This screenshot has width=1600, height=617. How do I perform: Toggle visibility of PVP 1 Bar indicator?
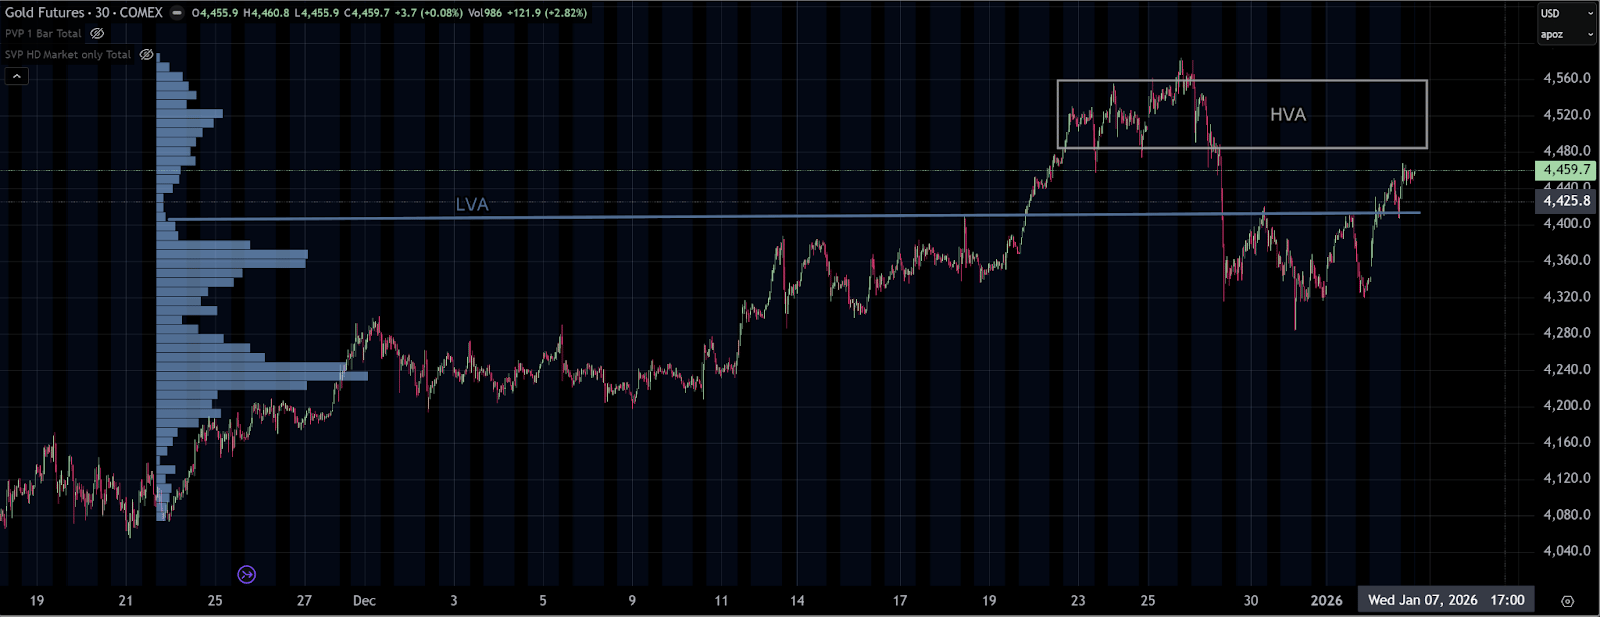(97, 34)
